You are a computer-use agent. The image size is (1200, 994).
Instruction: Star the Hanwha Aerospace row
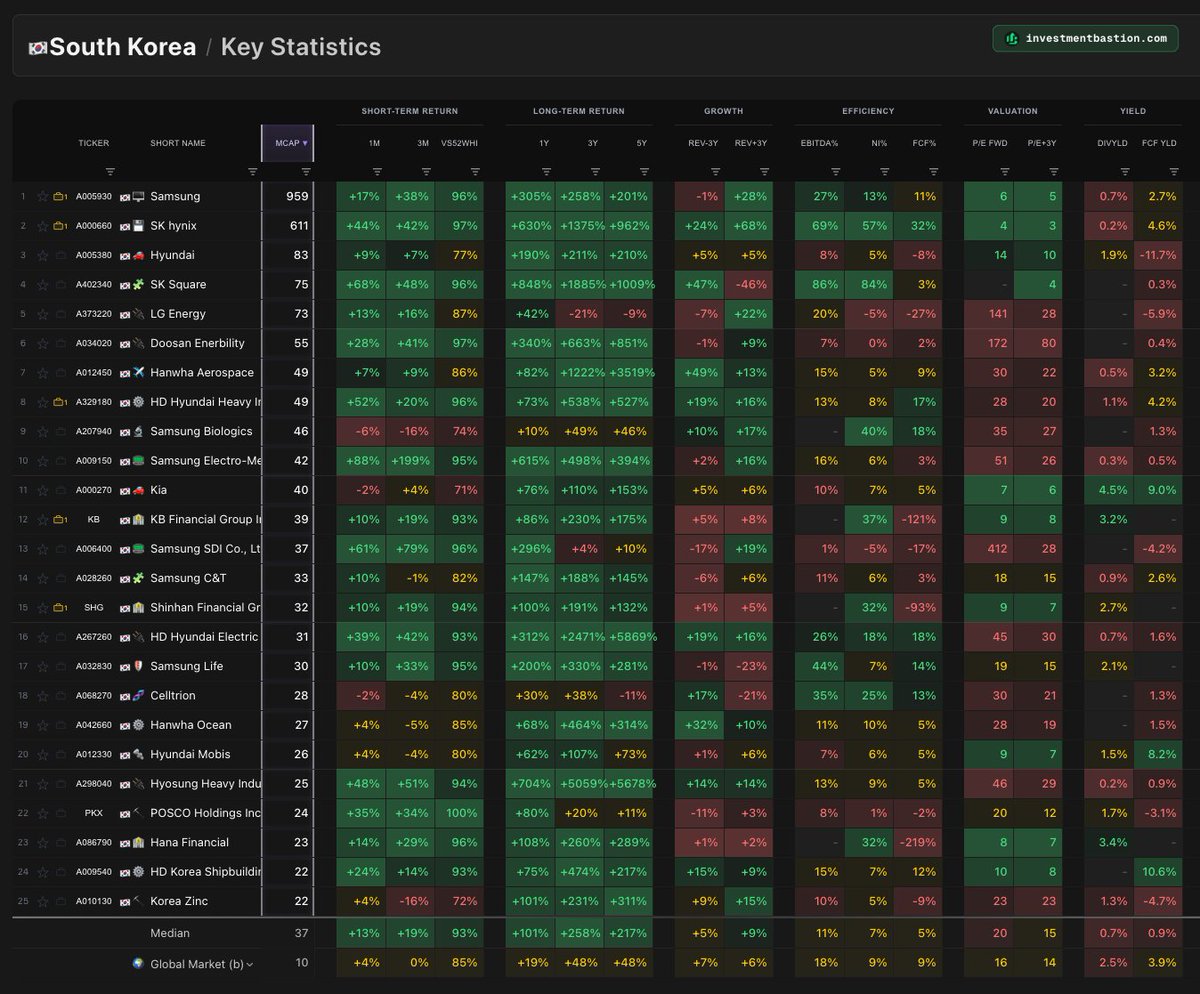(43, 373)
